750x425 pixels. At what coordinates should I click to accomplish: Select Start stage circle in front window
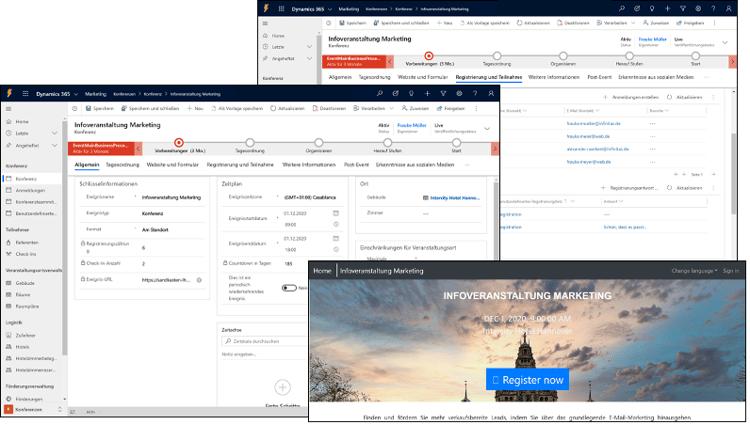(456, 142)
